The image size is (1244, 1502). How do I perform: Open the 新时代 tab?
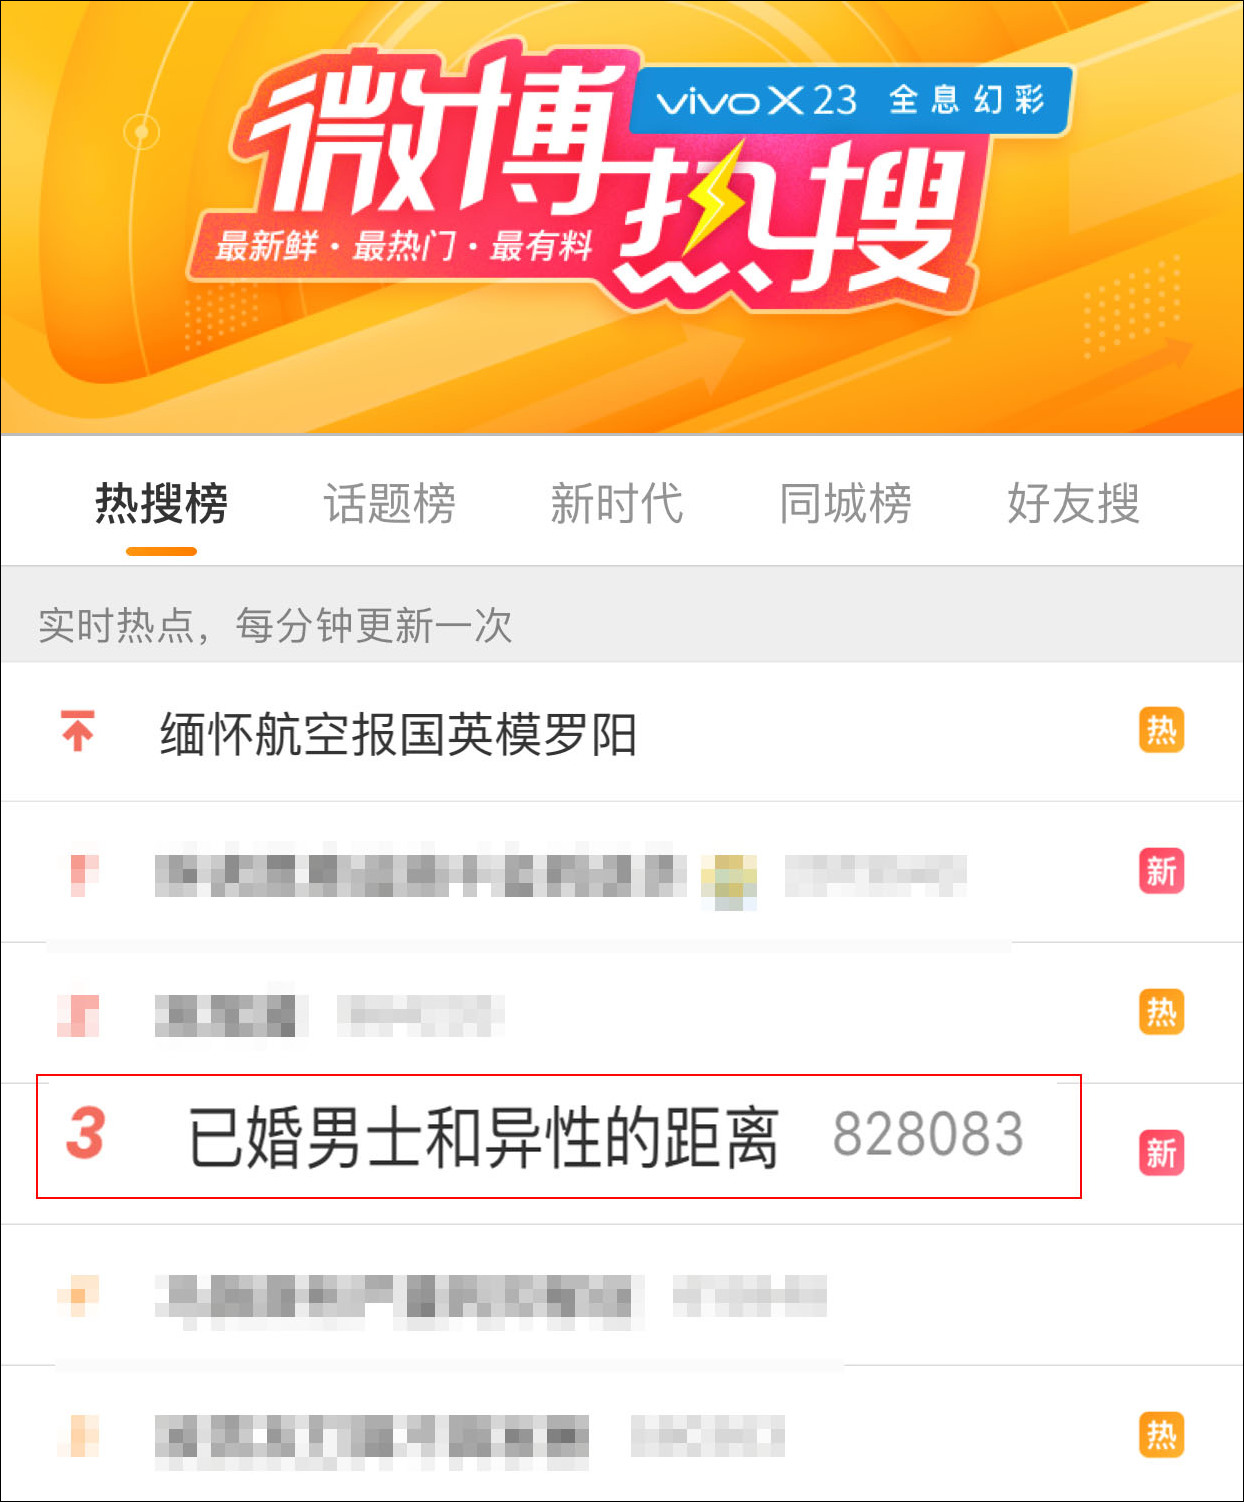point(617,503)
